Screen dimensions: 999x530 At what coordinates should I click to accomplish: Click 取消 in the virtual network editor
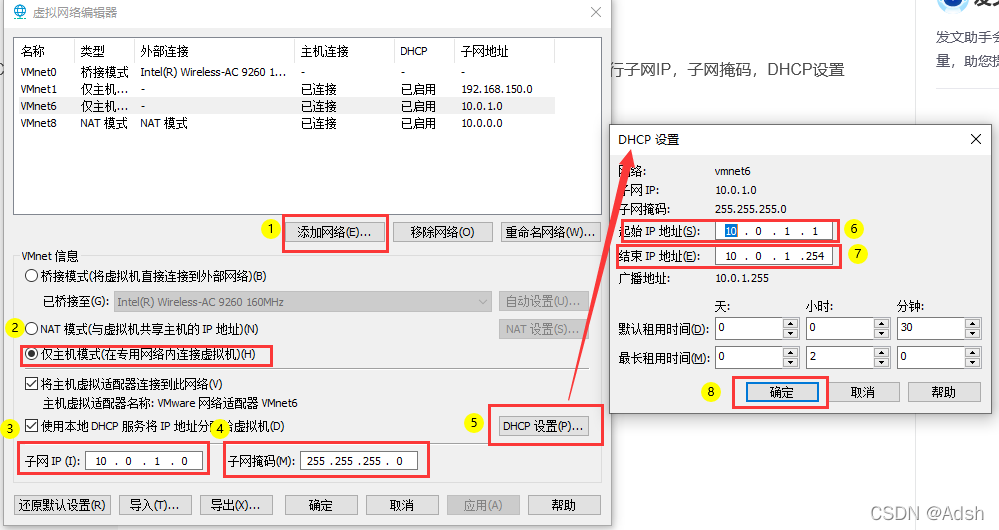402,505
